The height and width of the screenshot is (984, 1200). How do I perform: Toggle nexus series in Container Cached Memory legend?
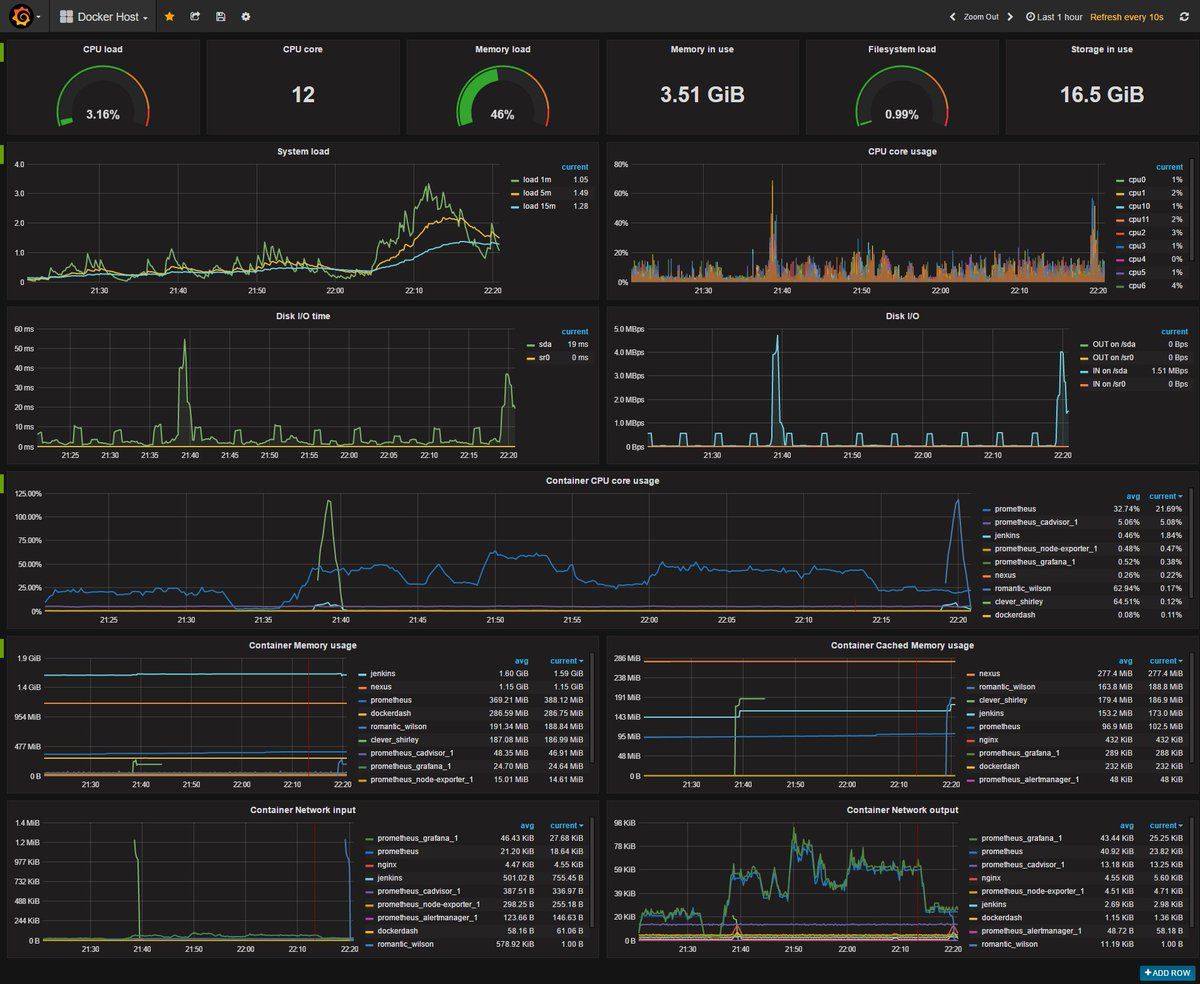(x=989, y=674)
